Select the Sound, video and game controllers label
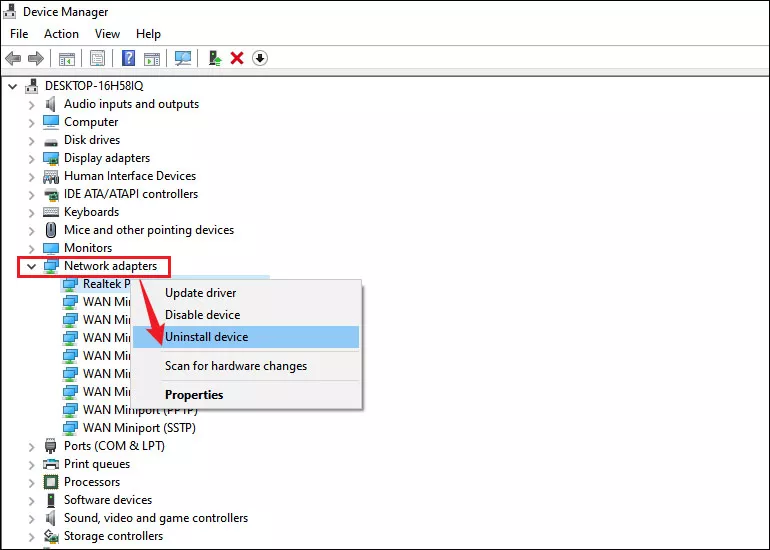The height and width of the screenshot is (550, 770). 156,518
